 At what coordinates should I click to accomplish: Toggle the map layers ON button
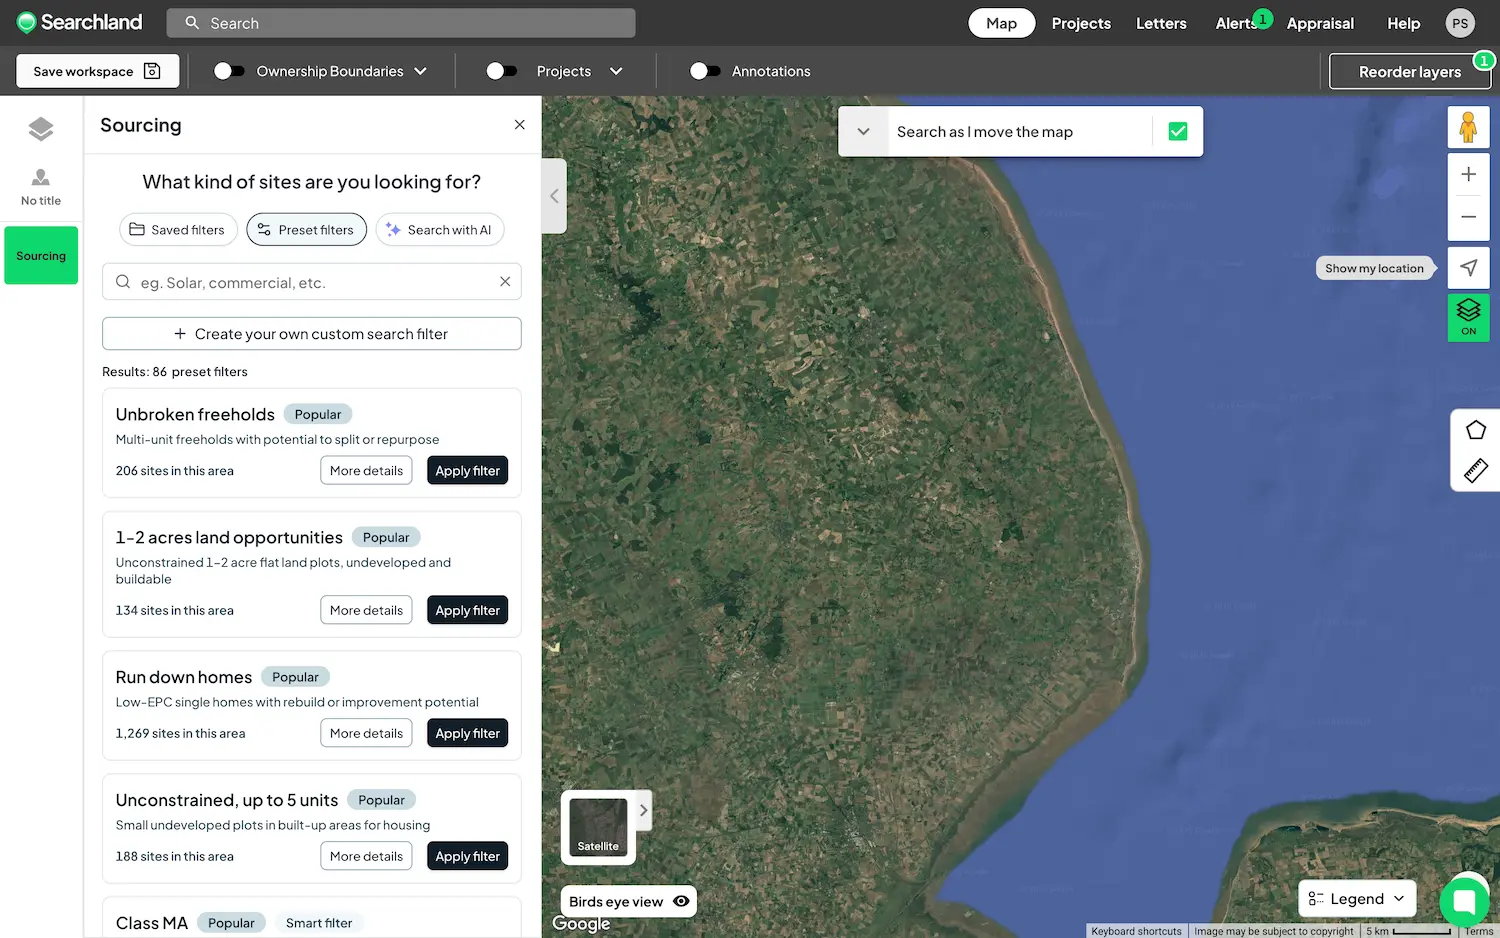1468,317
